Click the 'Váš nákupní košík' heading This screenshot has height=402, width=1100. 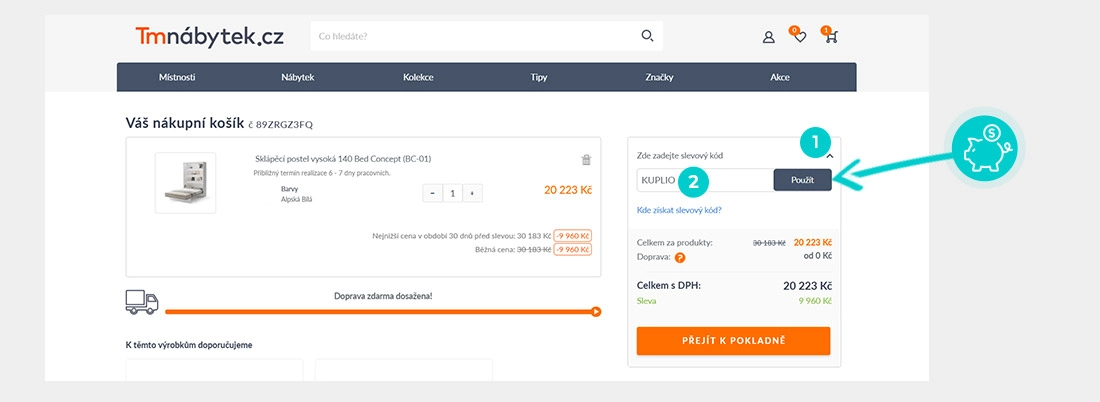point(185,123)
